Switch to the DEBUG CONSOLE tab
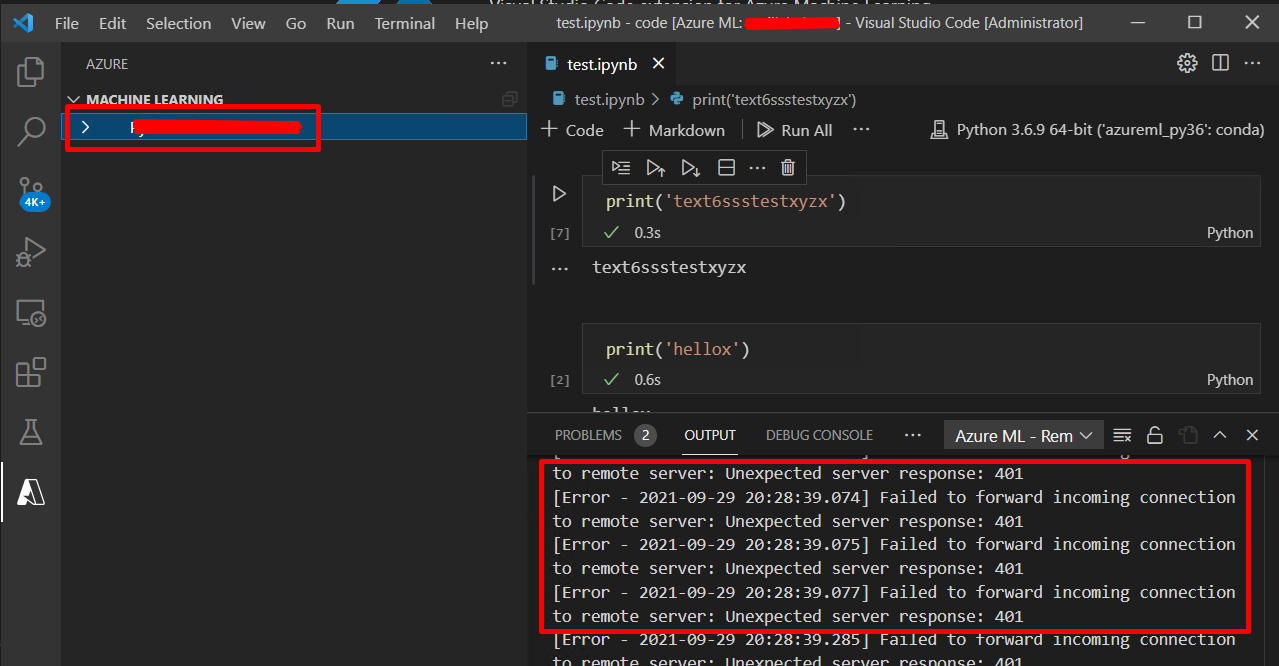 [819, 435]
